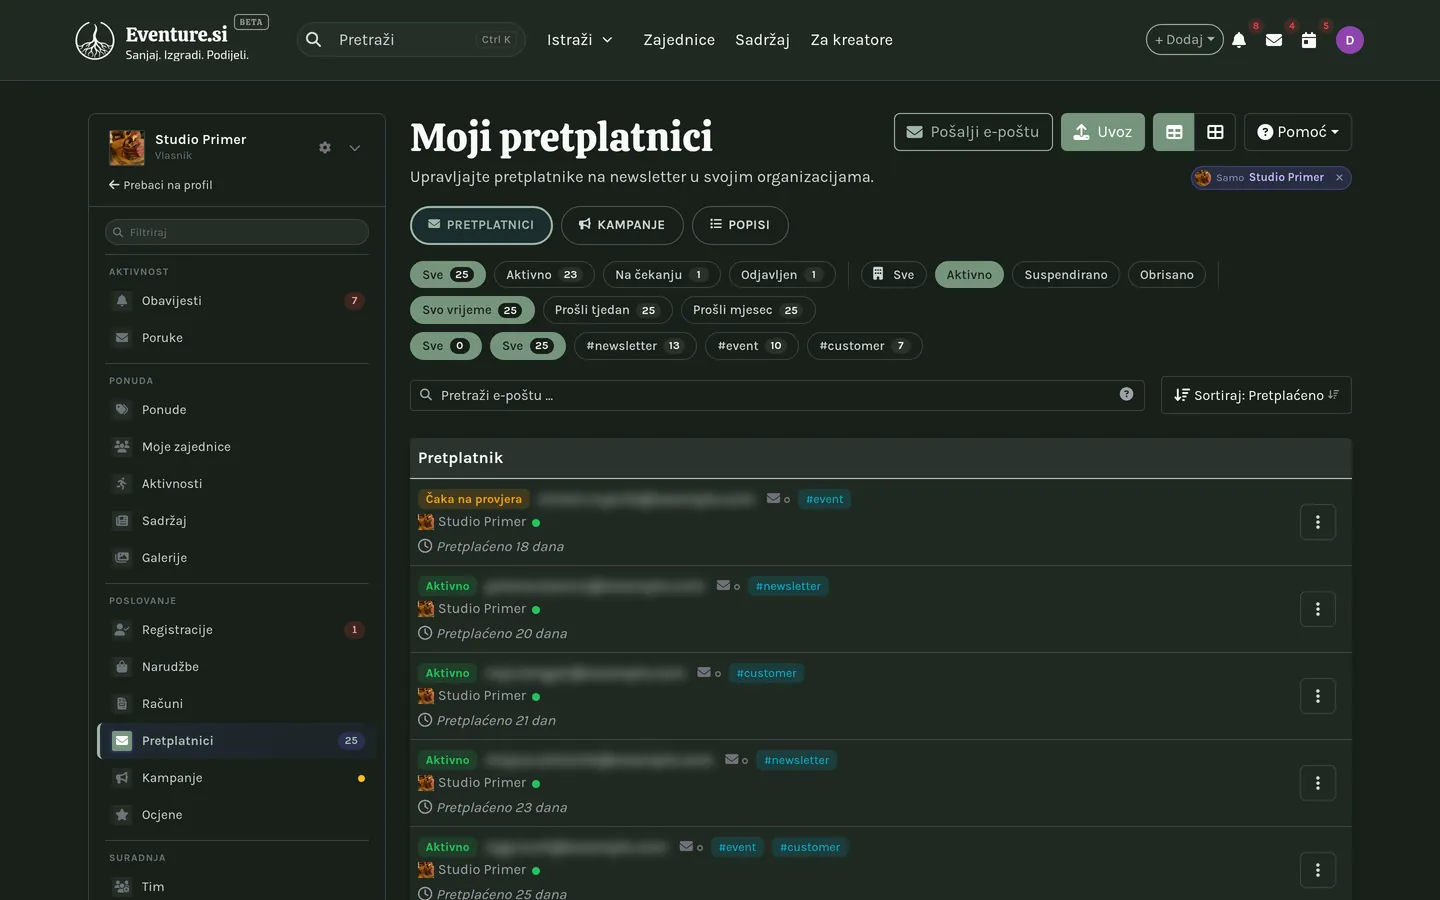Switch to list table view
1440x900 pixels.
1174,132
